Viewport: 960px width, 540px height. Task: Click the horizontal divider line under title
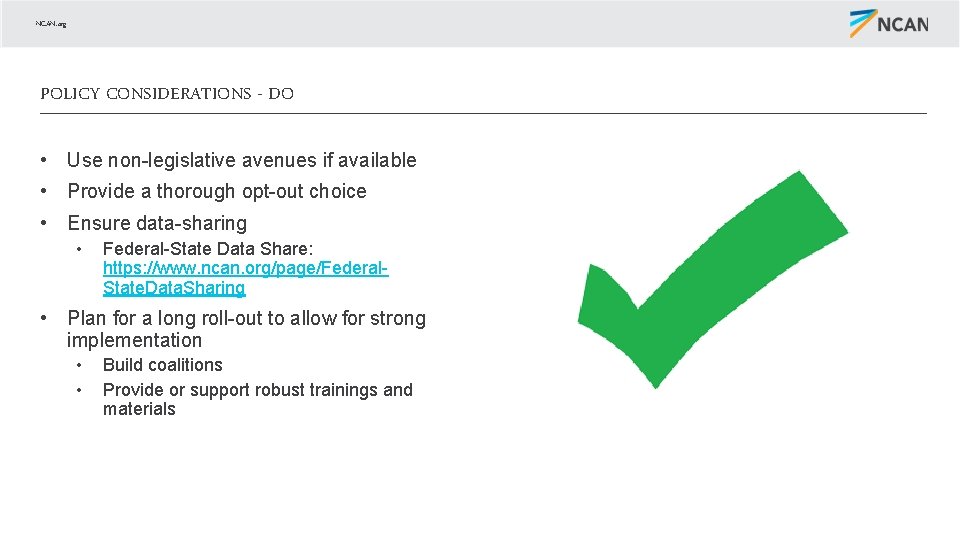(483, 113)
